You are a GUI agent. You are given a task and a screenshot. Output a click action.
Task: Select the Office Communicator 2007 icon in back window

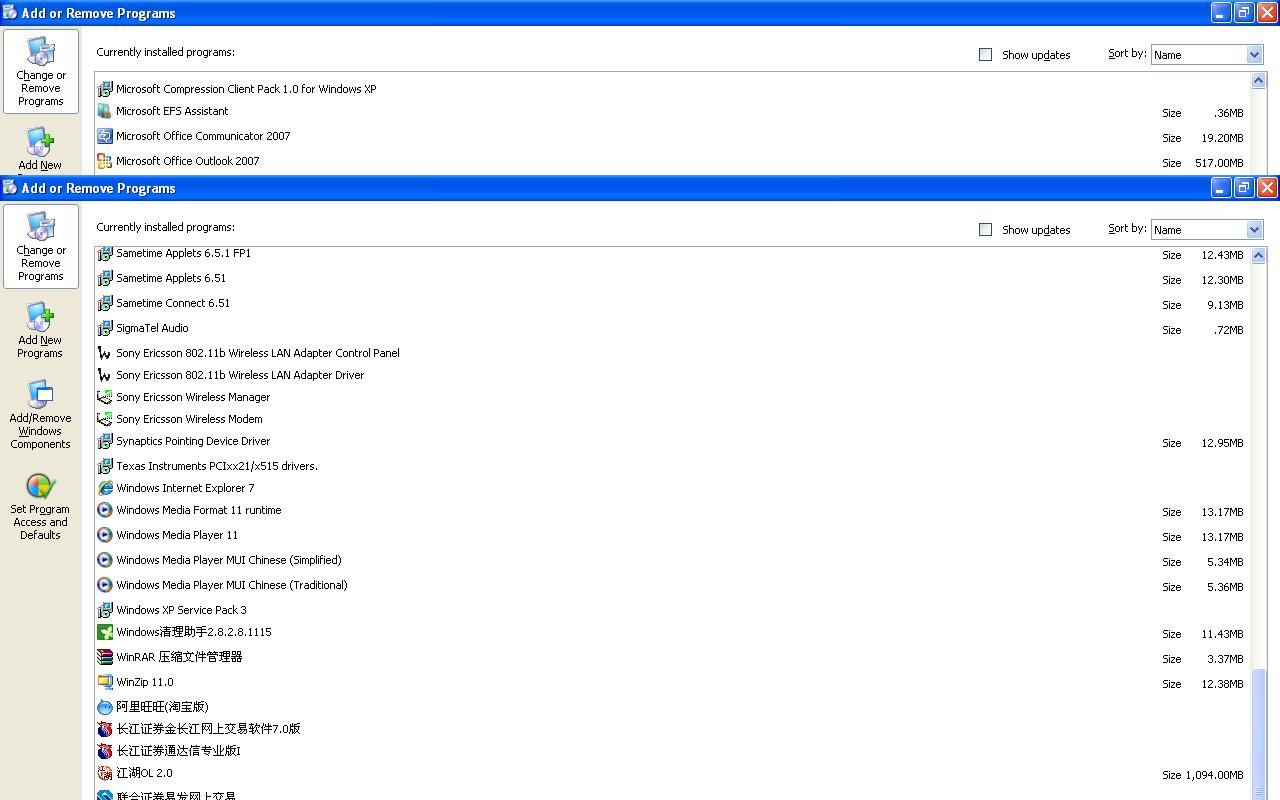(104, 136)
